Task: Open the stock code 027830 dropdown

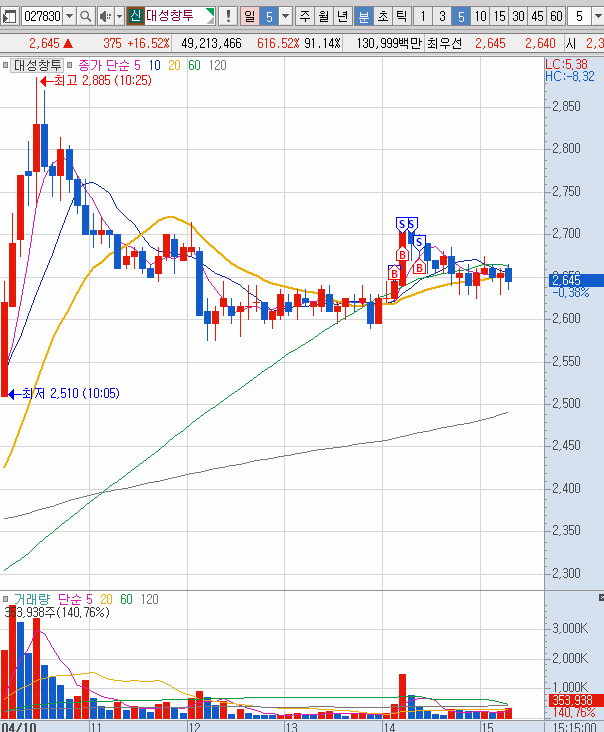Action: click(x=69, y=16)
